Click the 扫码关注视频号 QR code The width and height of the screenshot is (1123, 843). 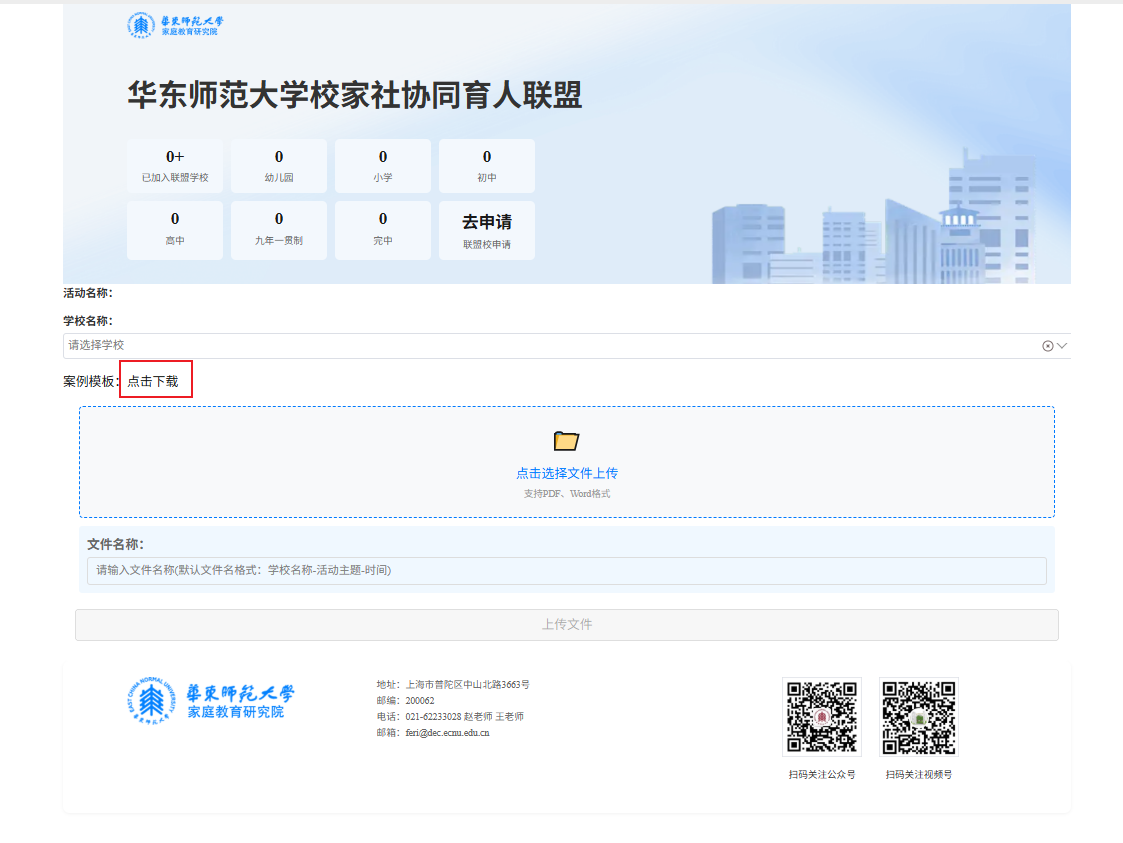click(918, 717)
